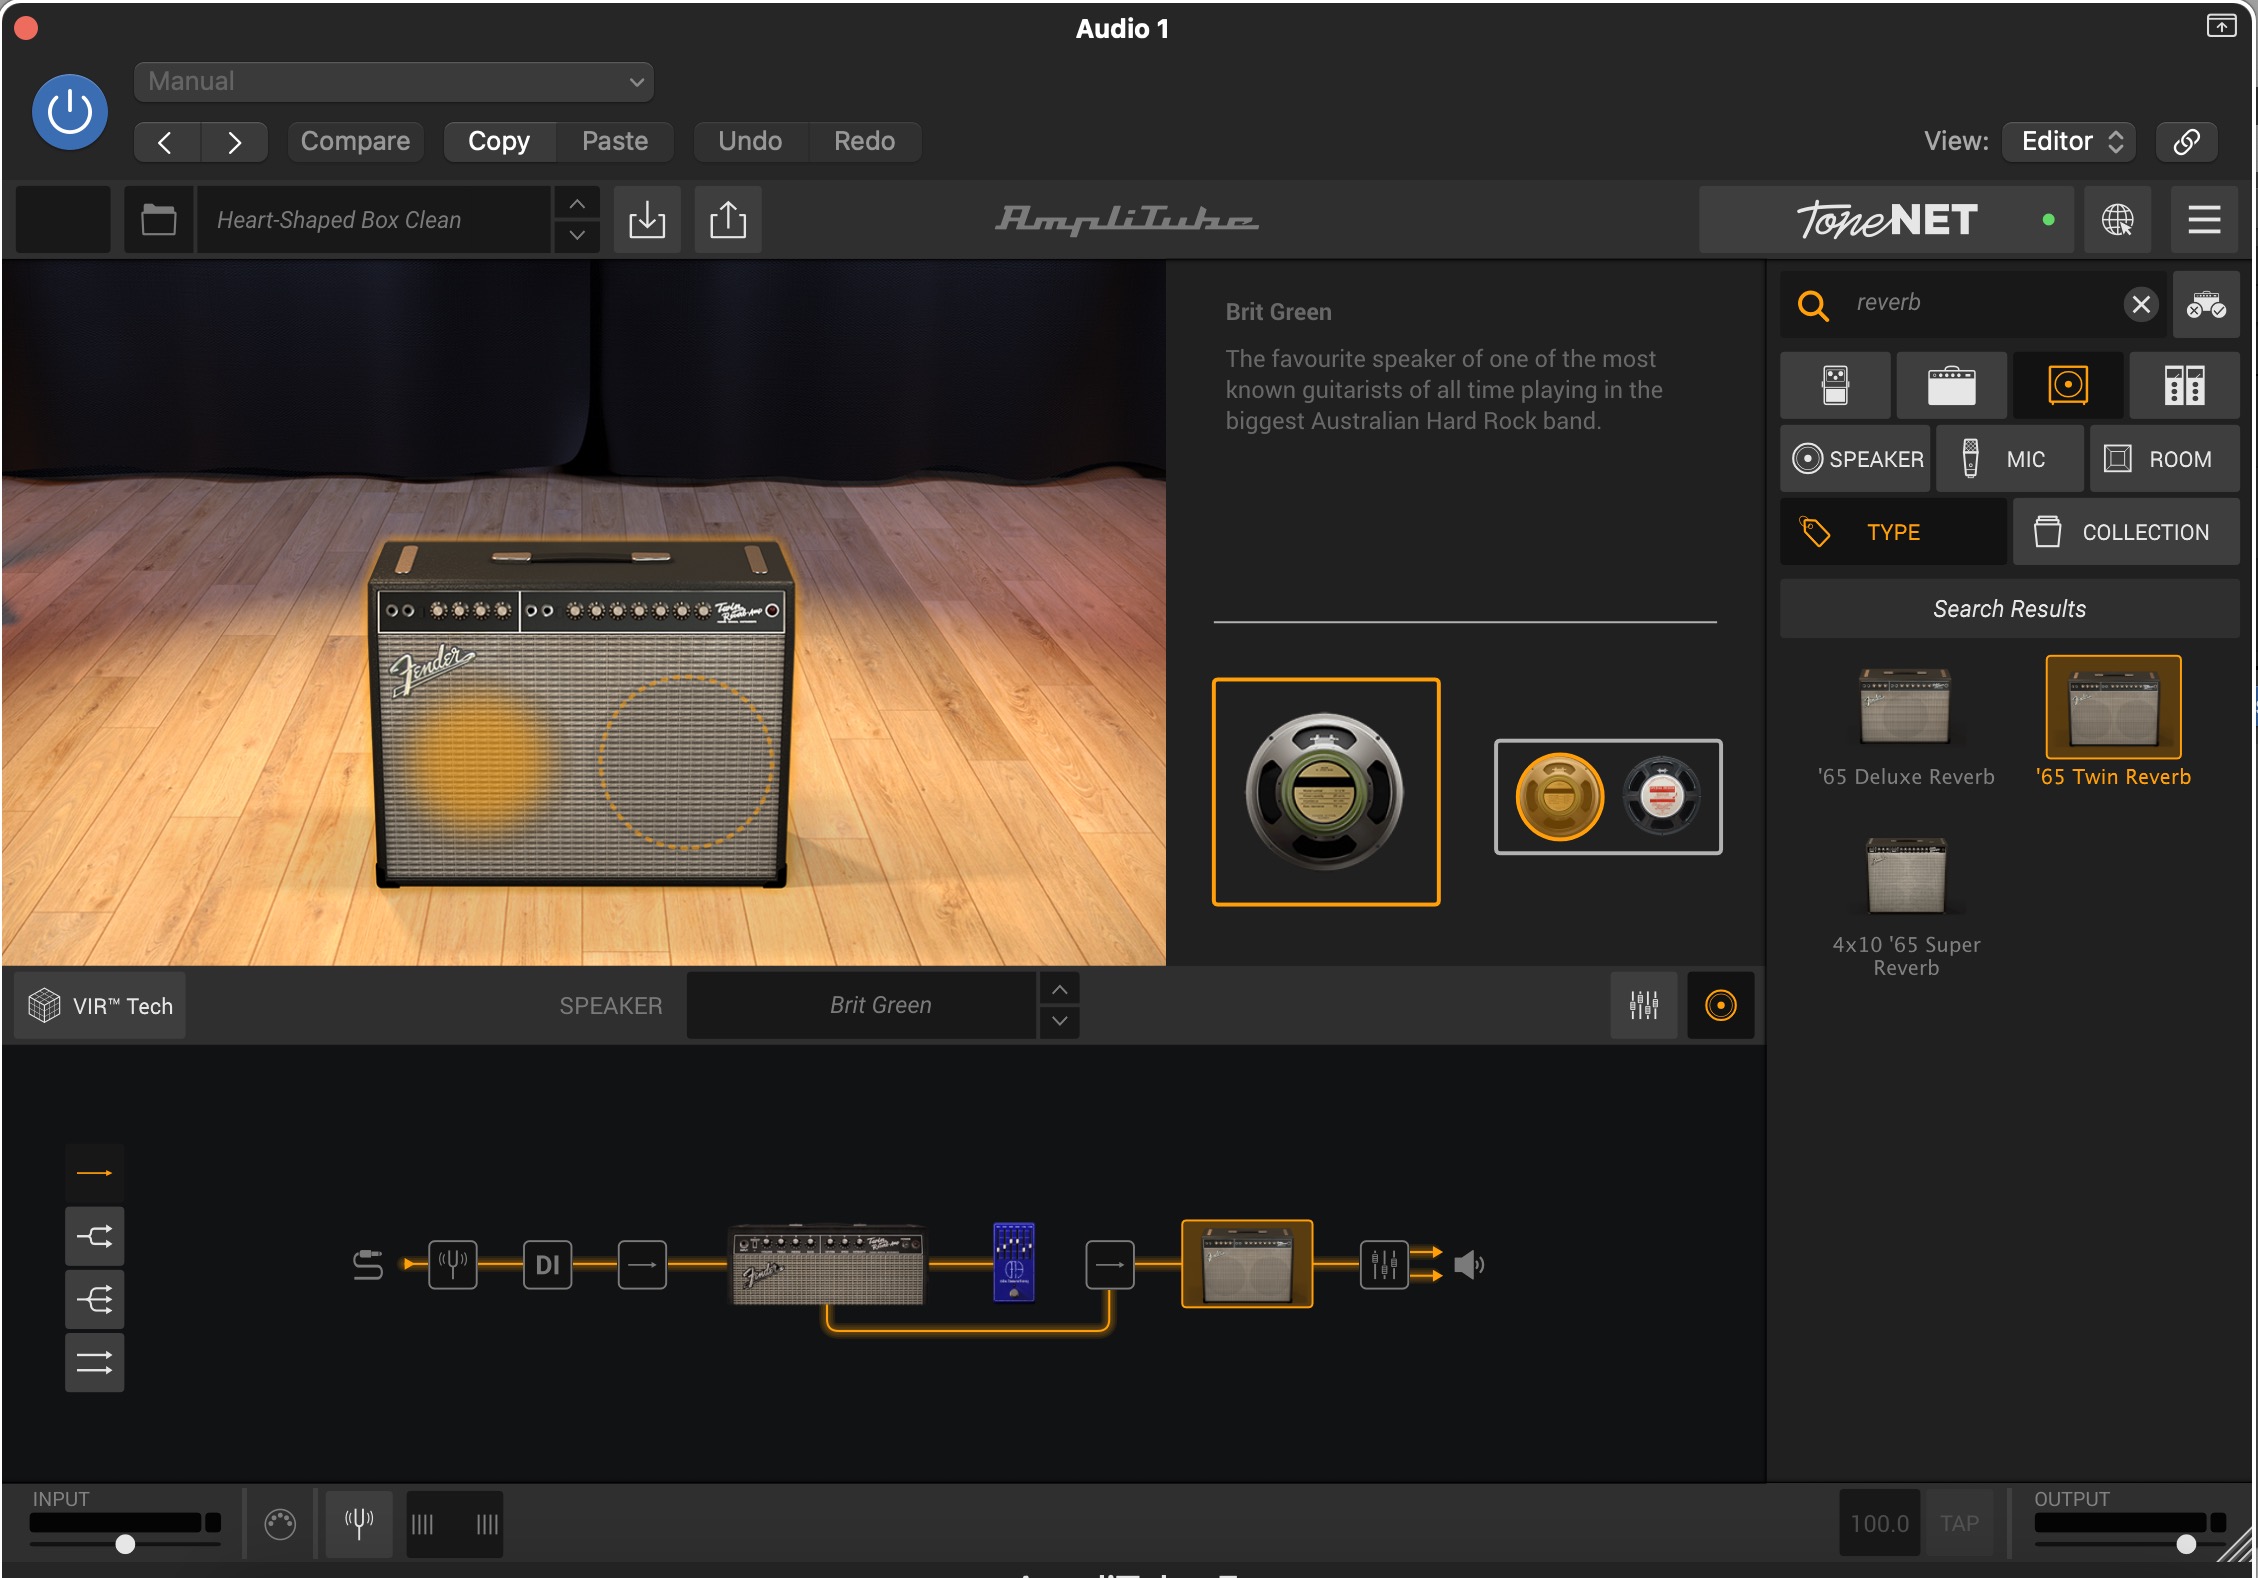The width and height of the screenshot is (2258, 1578).
Task: Click the globe web icon
Action: 2117,219
